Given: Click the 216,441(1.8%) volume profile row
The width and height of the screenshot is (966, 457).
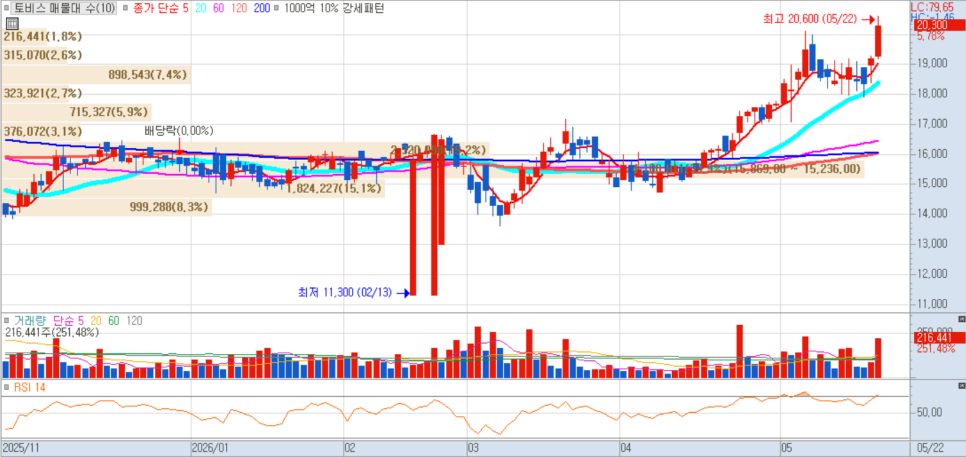Looking at the screenshot, I should coord(43,36).
